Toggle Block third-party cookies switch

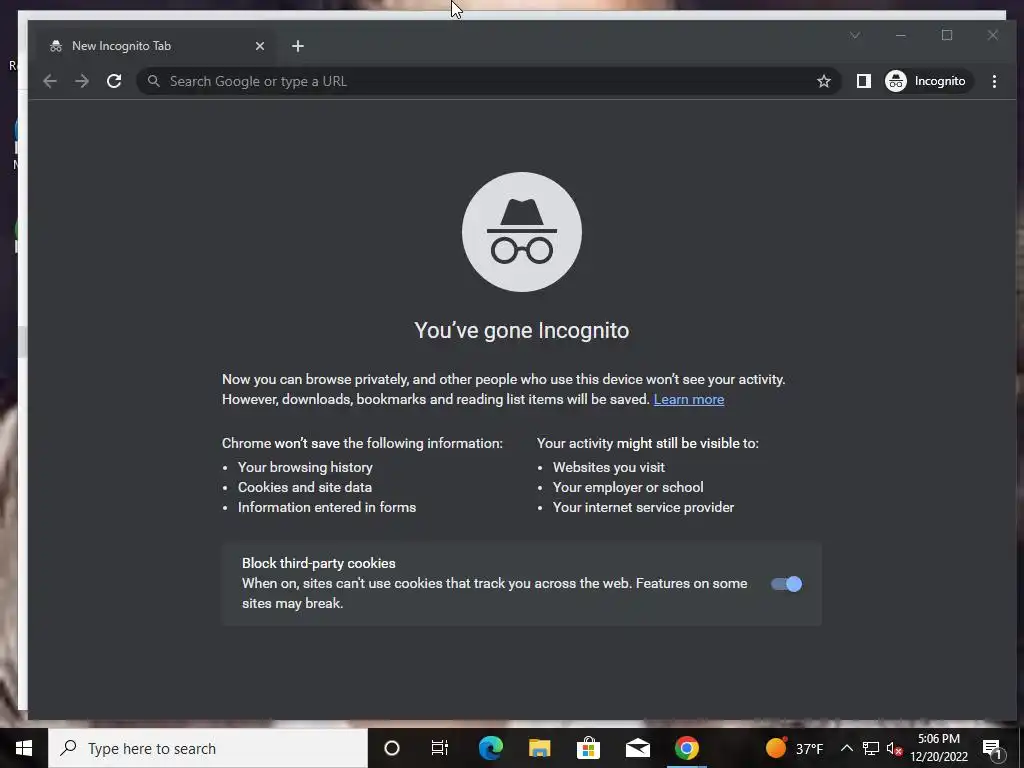click(786, 584)
